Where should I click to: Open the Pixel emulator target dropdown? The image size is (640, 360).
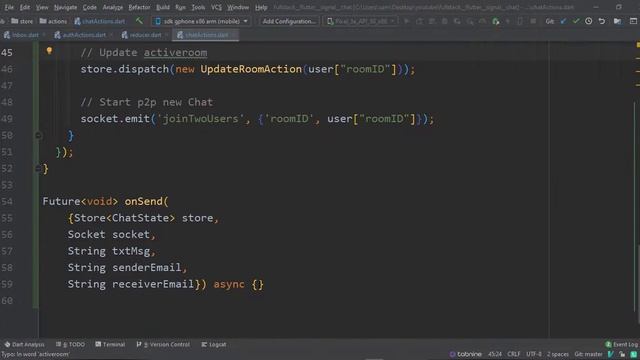pos(360,21)
